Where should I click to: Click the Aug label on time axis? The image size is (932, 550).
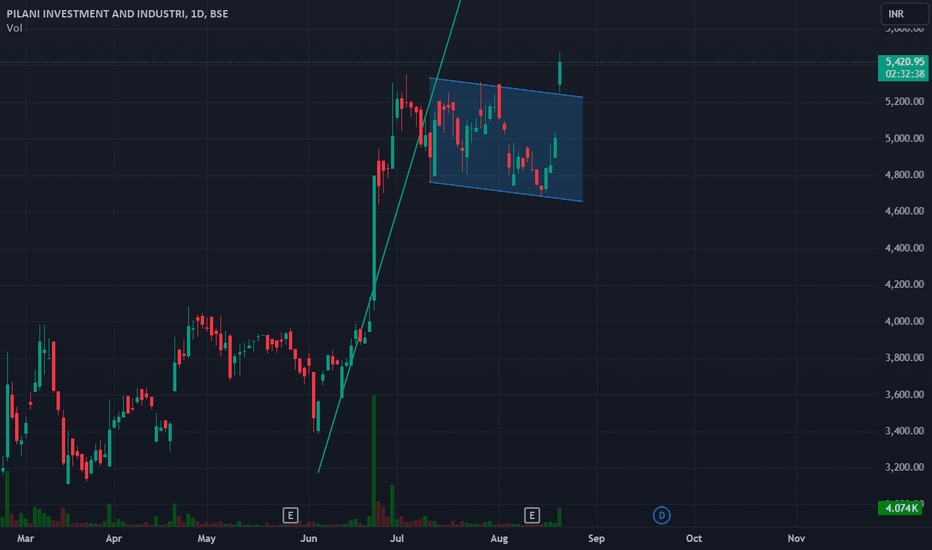click(x=499, y=539)
